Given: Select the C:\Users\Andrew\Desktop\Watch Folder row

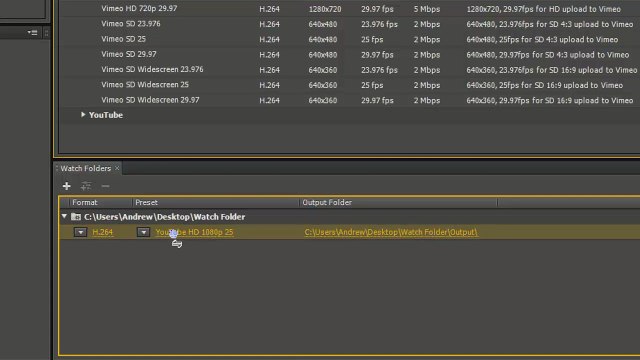Looking at the screenshot, I should coord(349,217).
